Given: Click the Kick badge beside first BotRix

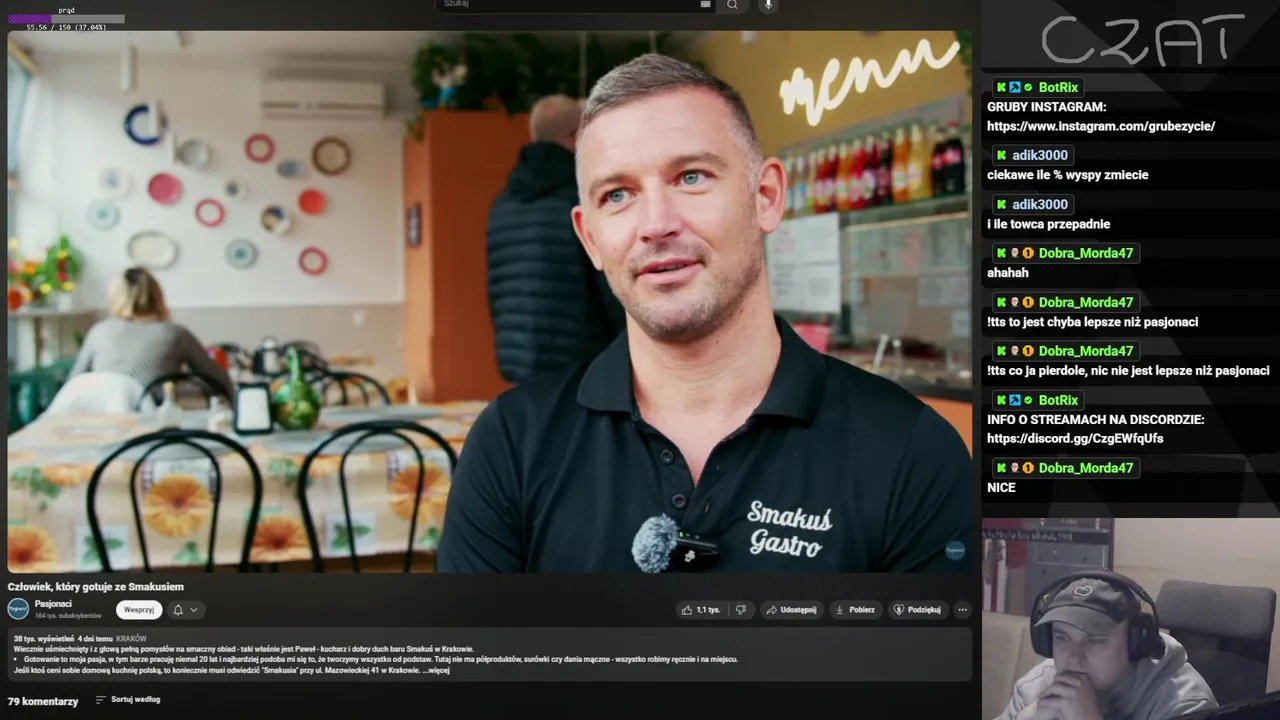Looking at the screenshot, I should pos(1000,88).
